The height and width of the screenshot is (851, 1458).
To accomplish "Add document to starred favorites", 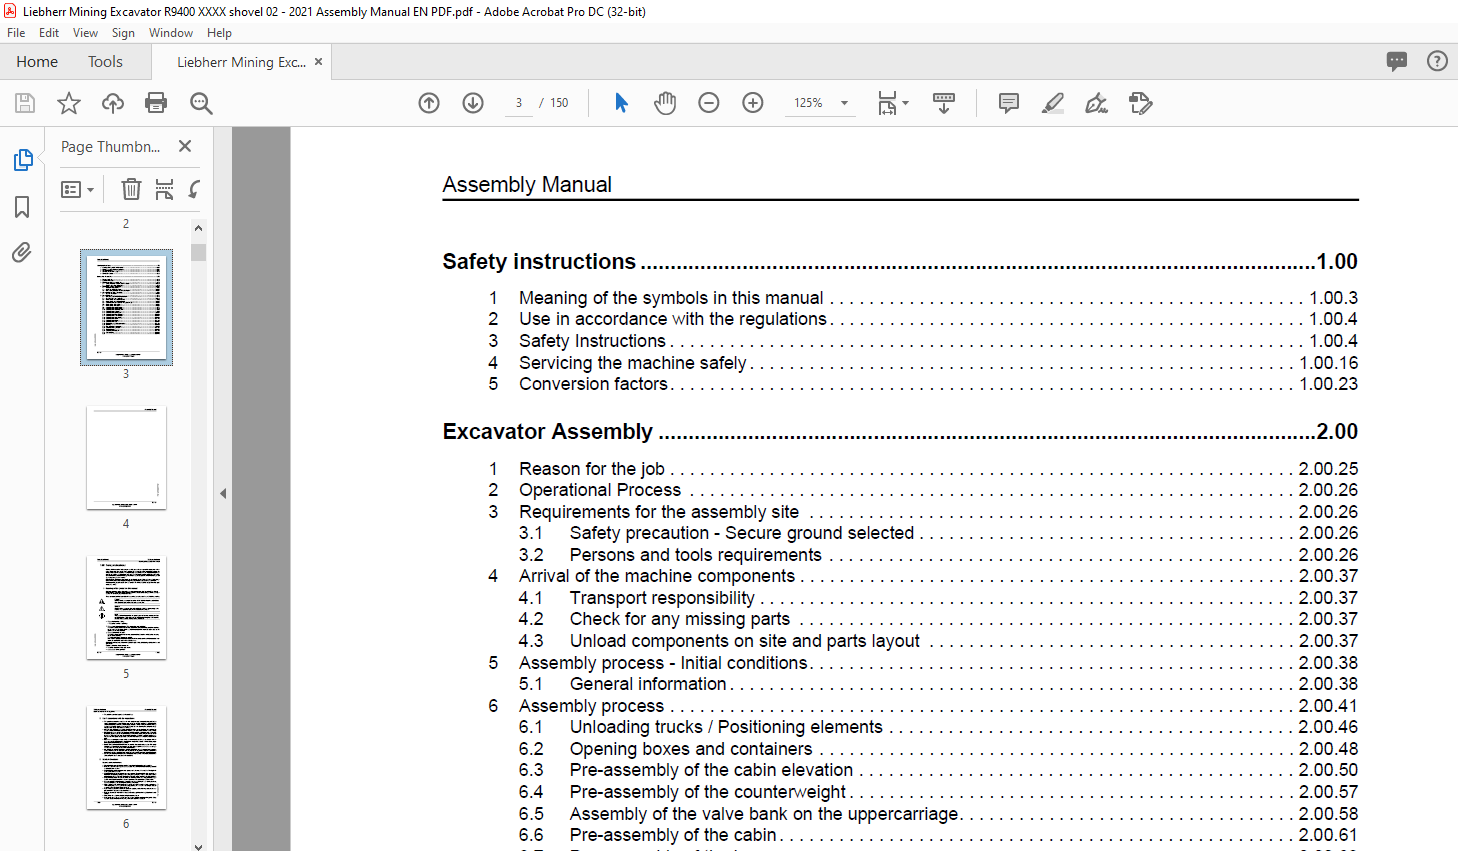I will [69, 103].
